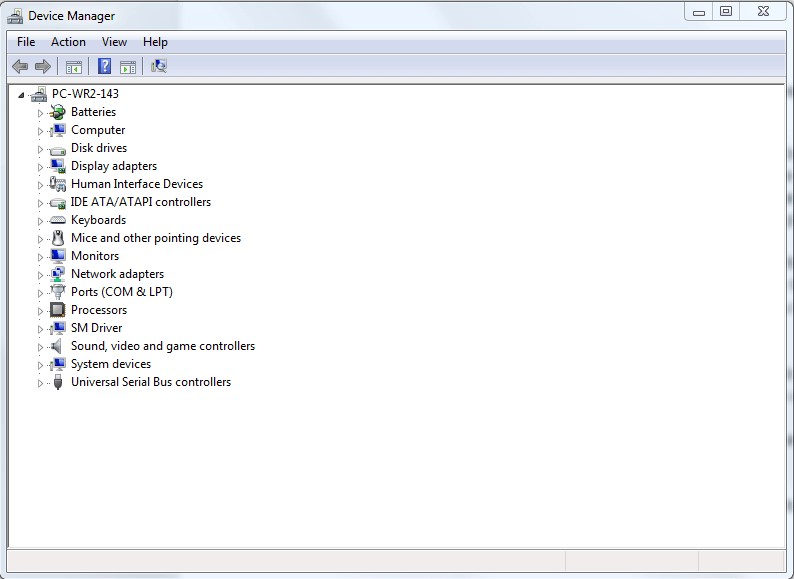
Task: Click the Batteries category icon
Action: 58,112
